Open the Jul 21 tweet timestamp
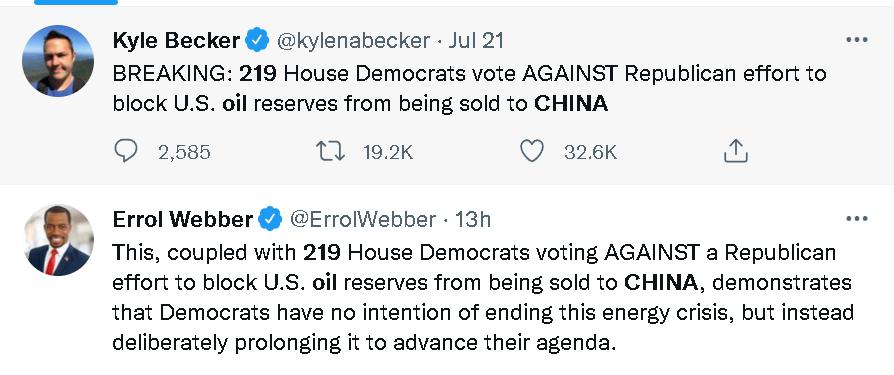This screenshot has height=375, width=894. pos(476,40)
